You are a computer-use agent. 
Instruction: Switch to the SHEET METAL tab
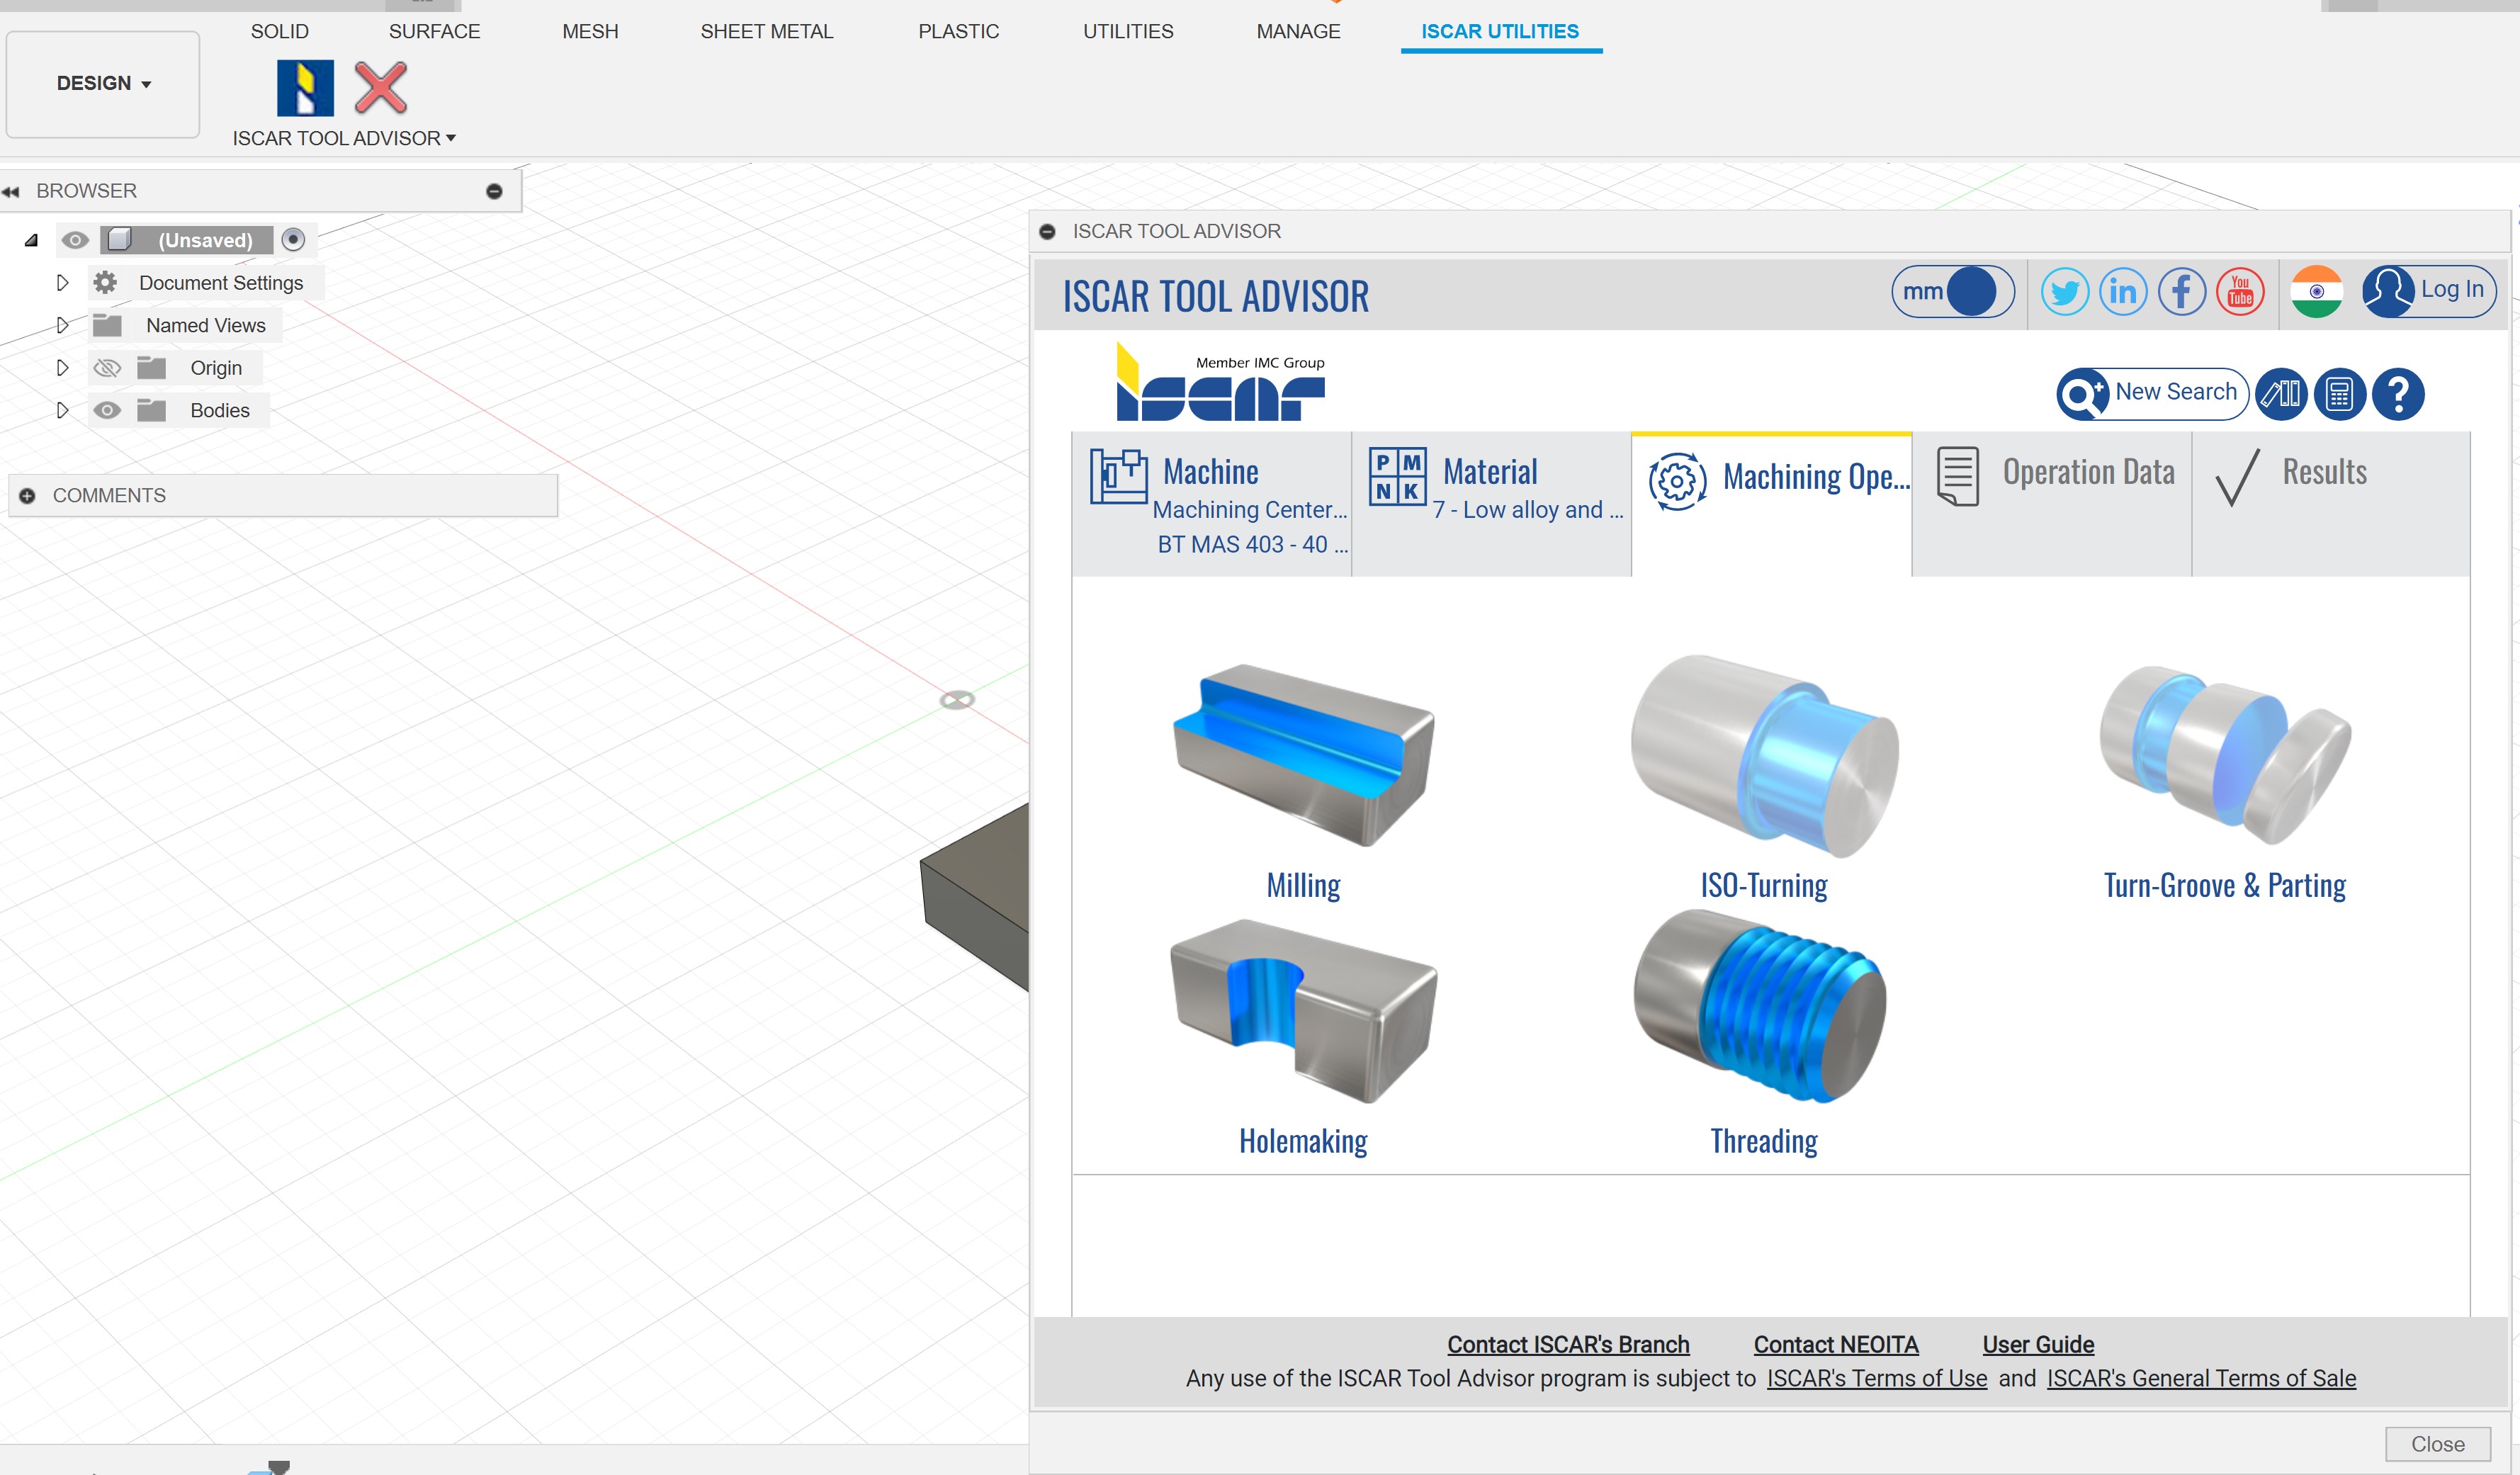coord(766,32)
